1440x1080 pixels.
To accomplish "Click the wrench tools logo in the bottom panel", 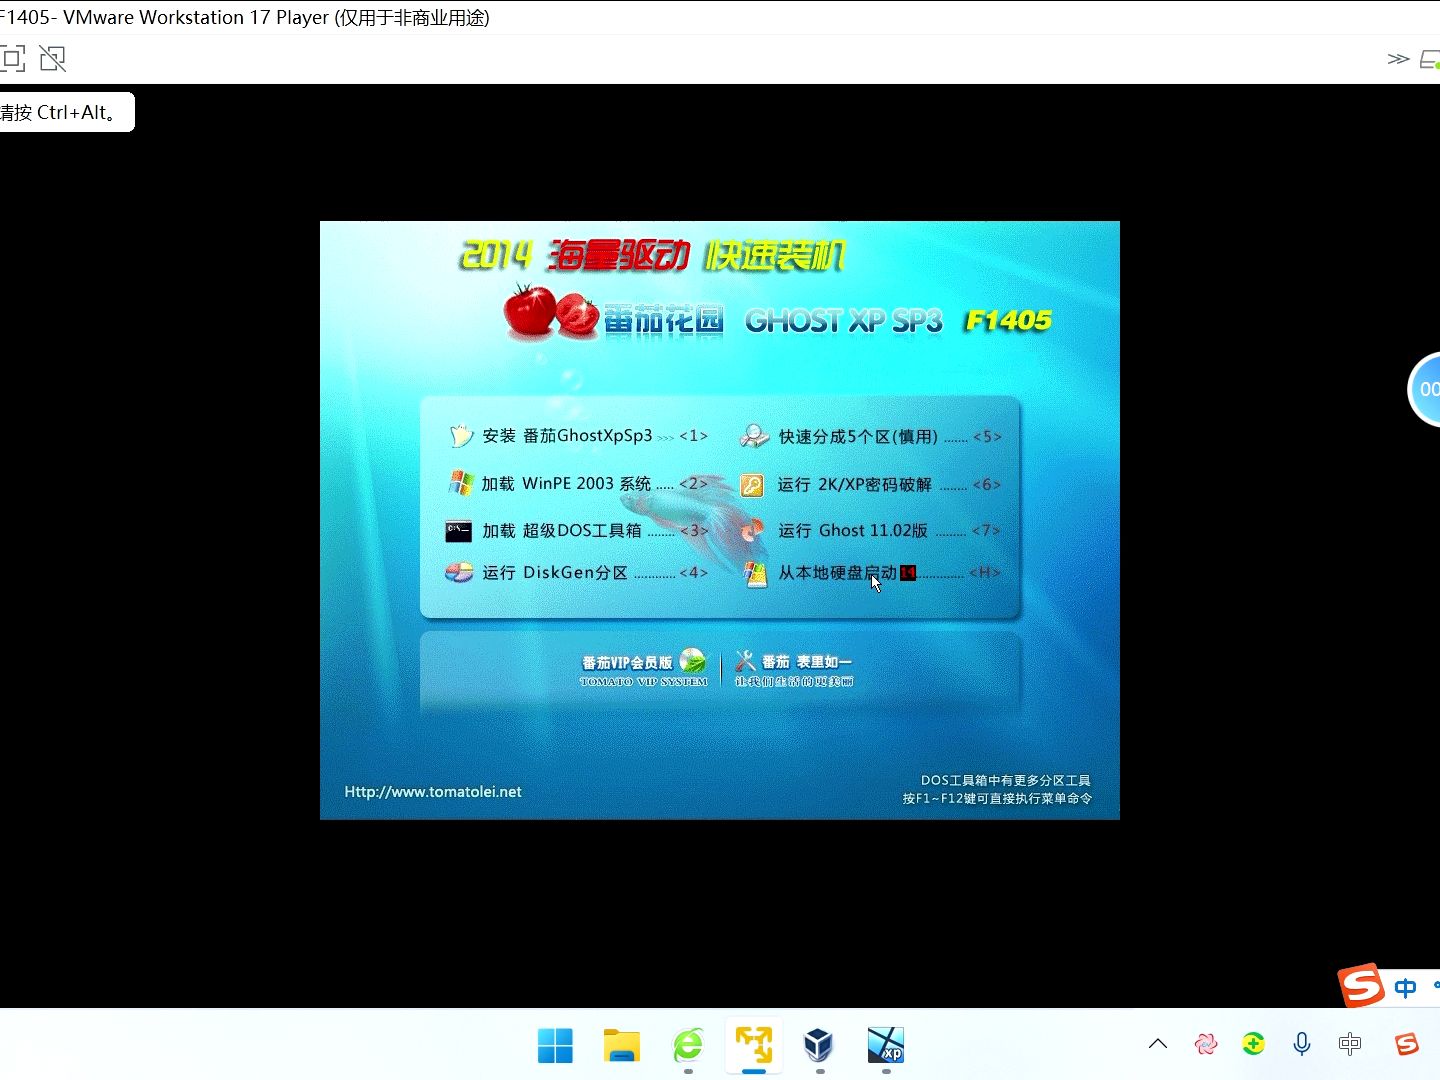I will (745, 661).
